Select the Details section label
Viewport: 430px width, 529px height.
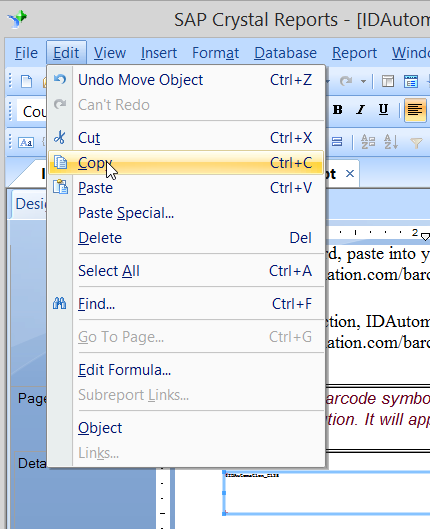(32, 463)
